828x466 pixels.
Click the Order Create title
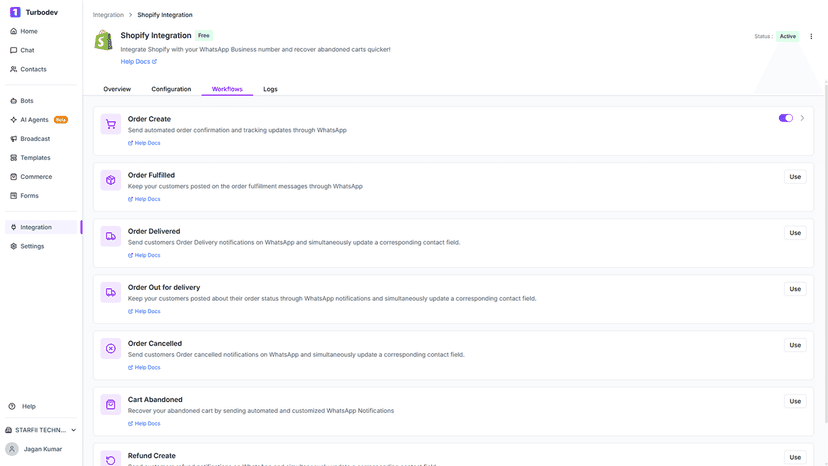pyautogui.click(x=149, y=119)
